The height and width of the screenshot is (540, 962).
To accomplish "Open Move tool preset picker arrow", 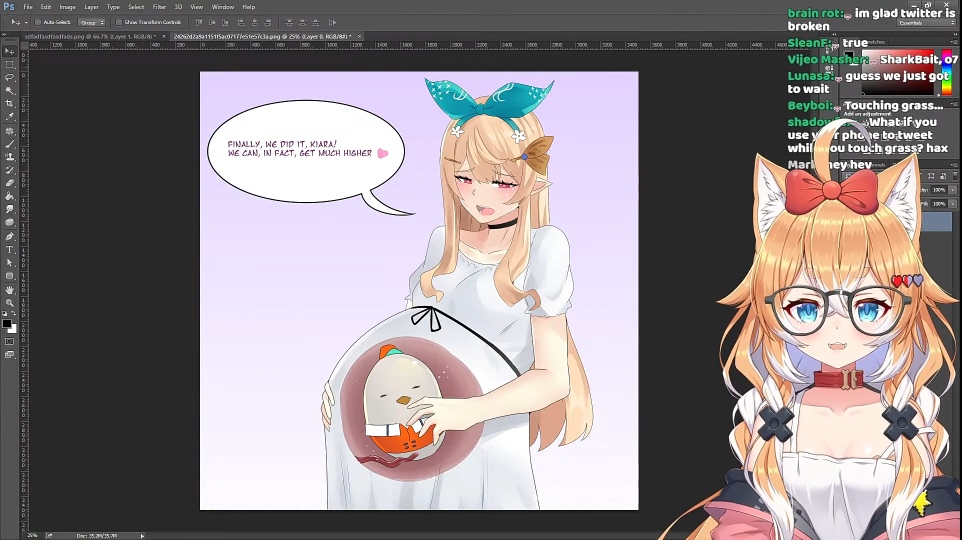I will 26,23.
